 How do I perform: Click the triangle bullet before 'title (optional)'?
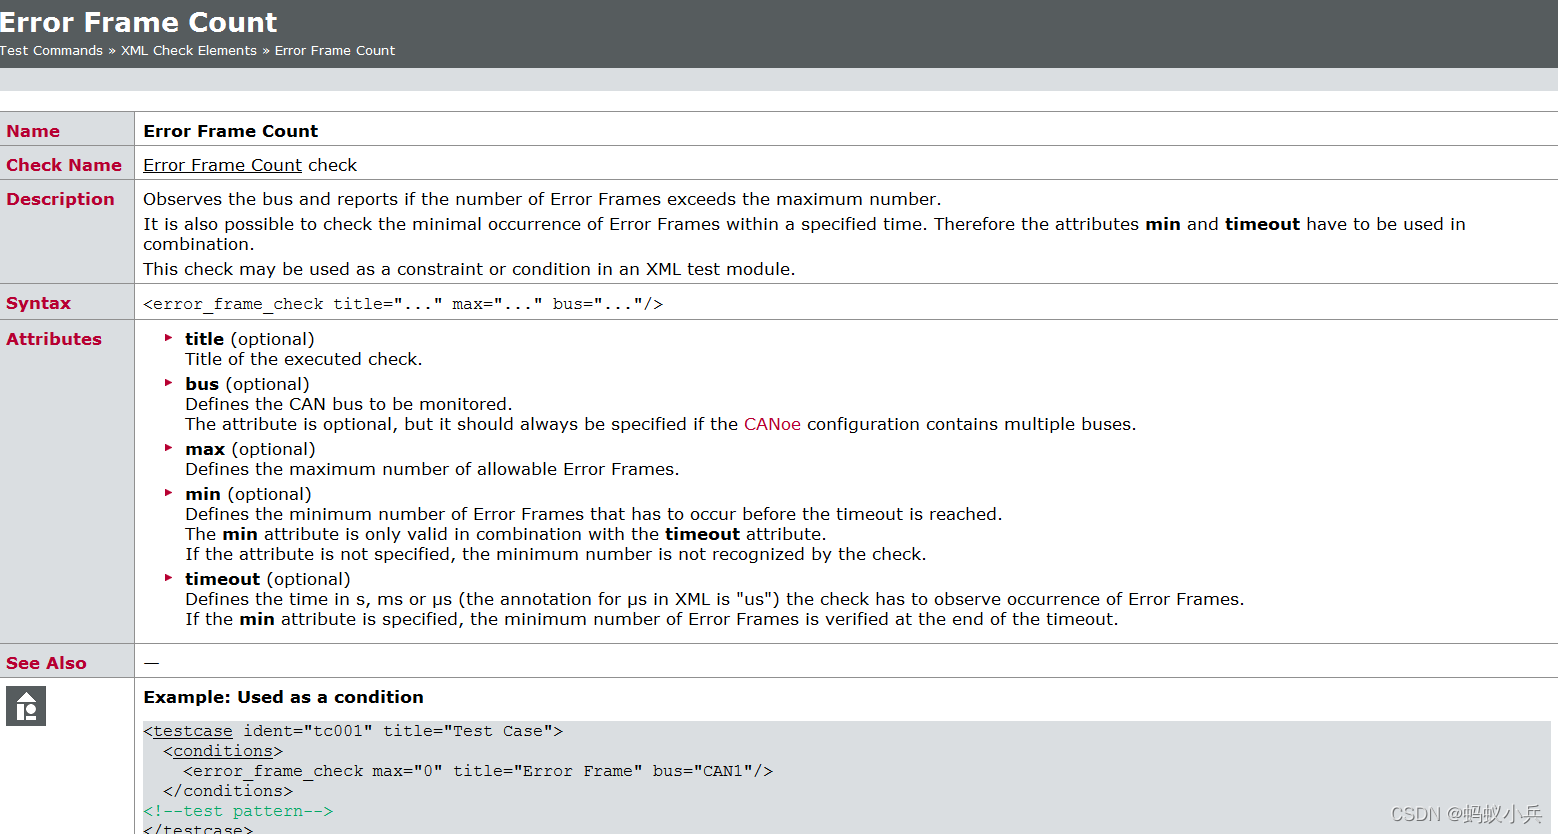coord(169,338)
